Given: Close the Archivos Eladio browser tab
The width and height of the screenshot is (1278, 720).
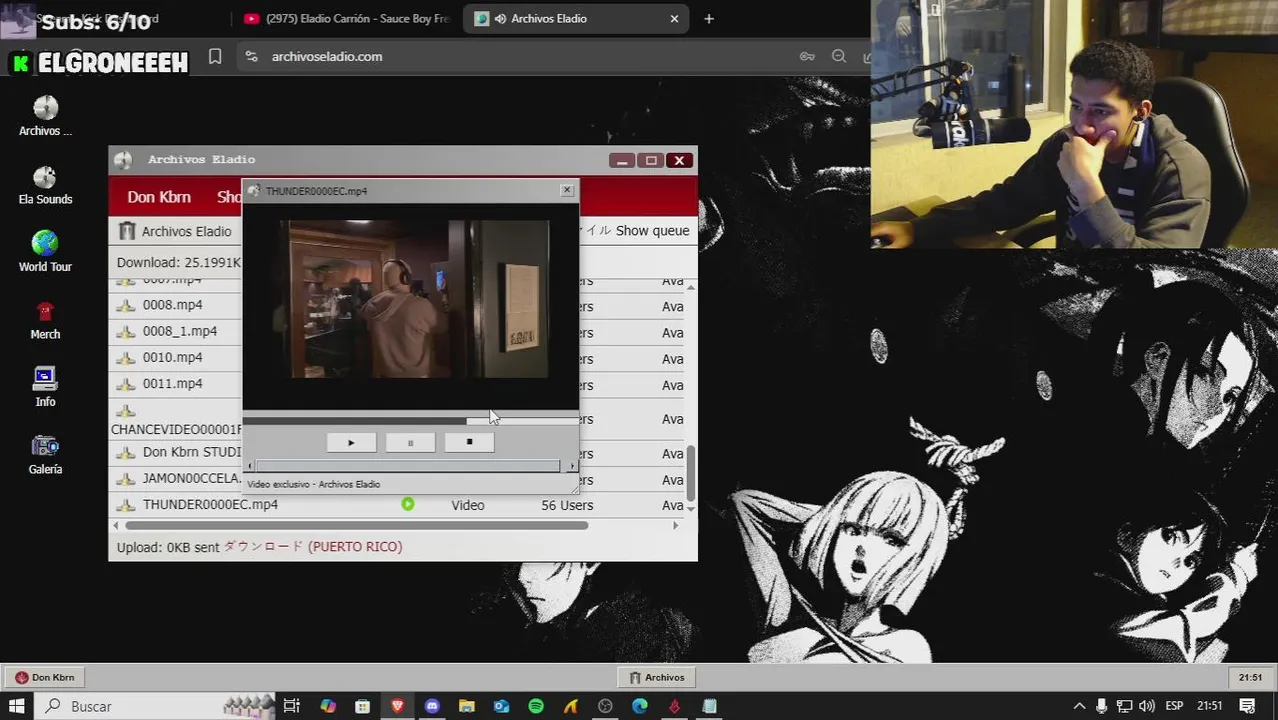Looking at the screenshot, I should (x=674, y=19).
